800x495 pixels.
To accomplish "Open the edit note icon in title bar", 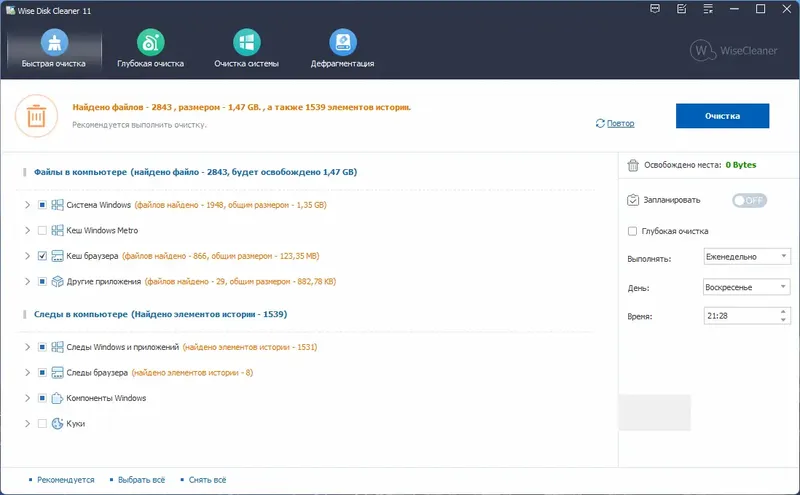I will (682, 9).
